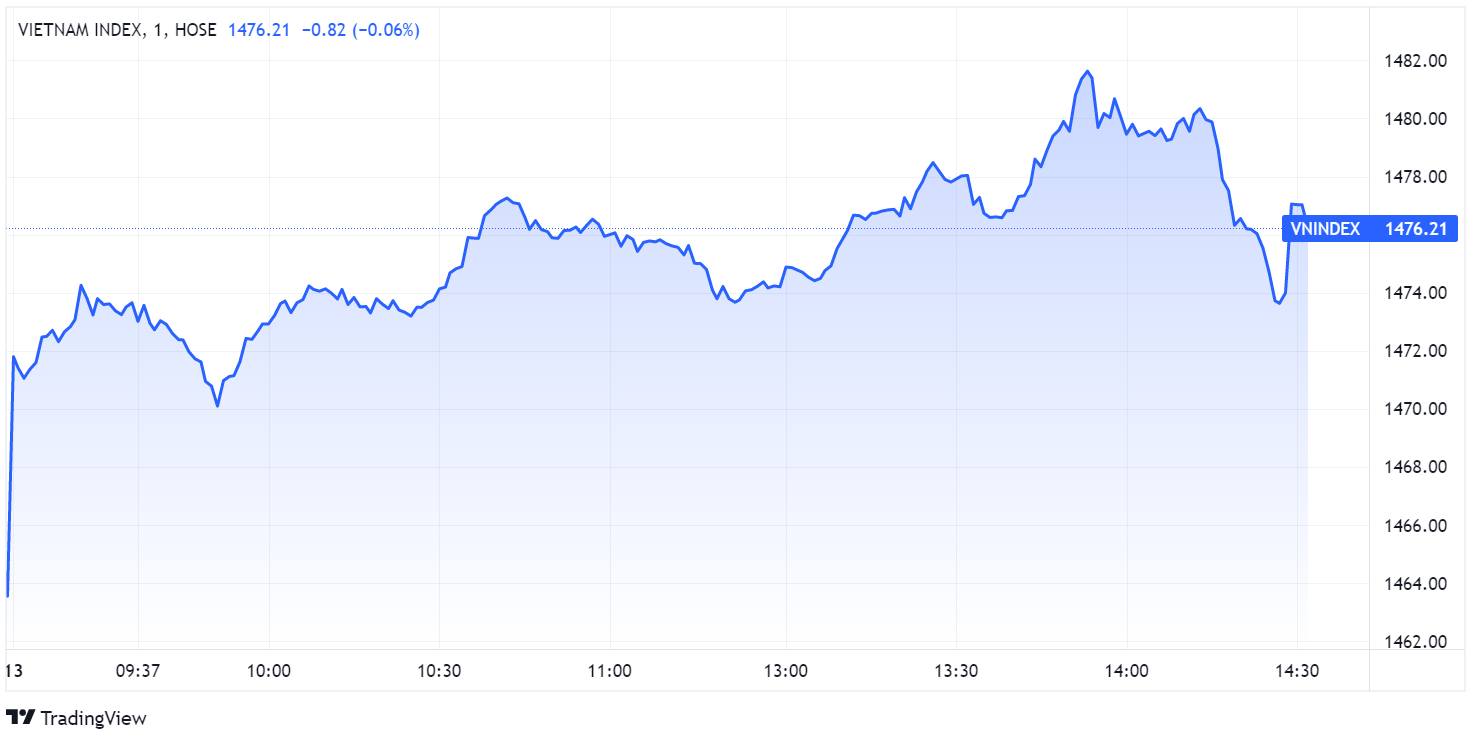Select the HOSE exchange label
This screenshot has height=744, width=1480.
coord(195,30)
